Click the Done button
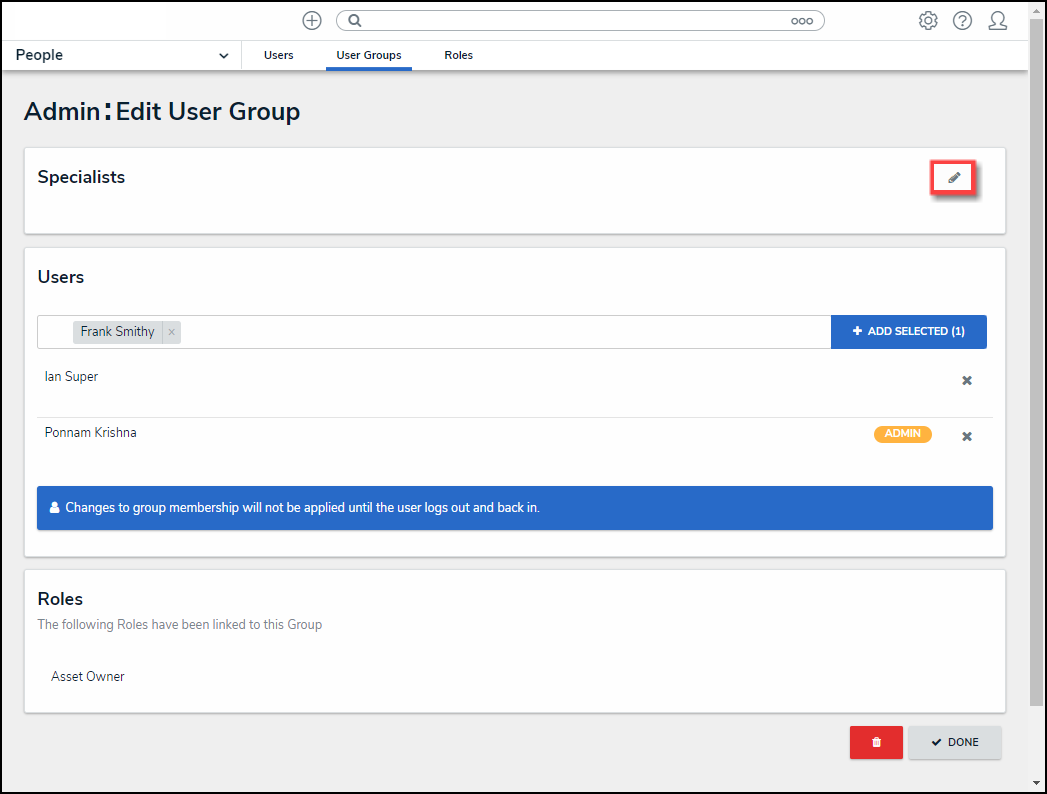Viewport: 1047px width, 794px height. coord(954,742)
